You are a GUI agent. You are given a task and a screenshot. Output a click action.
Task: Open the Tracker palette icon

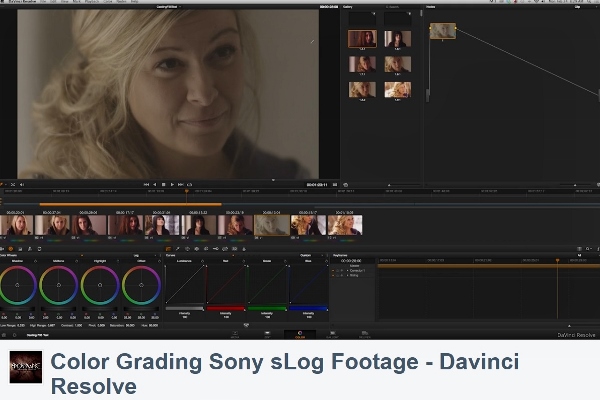197,249
